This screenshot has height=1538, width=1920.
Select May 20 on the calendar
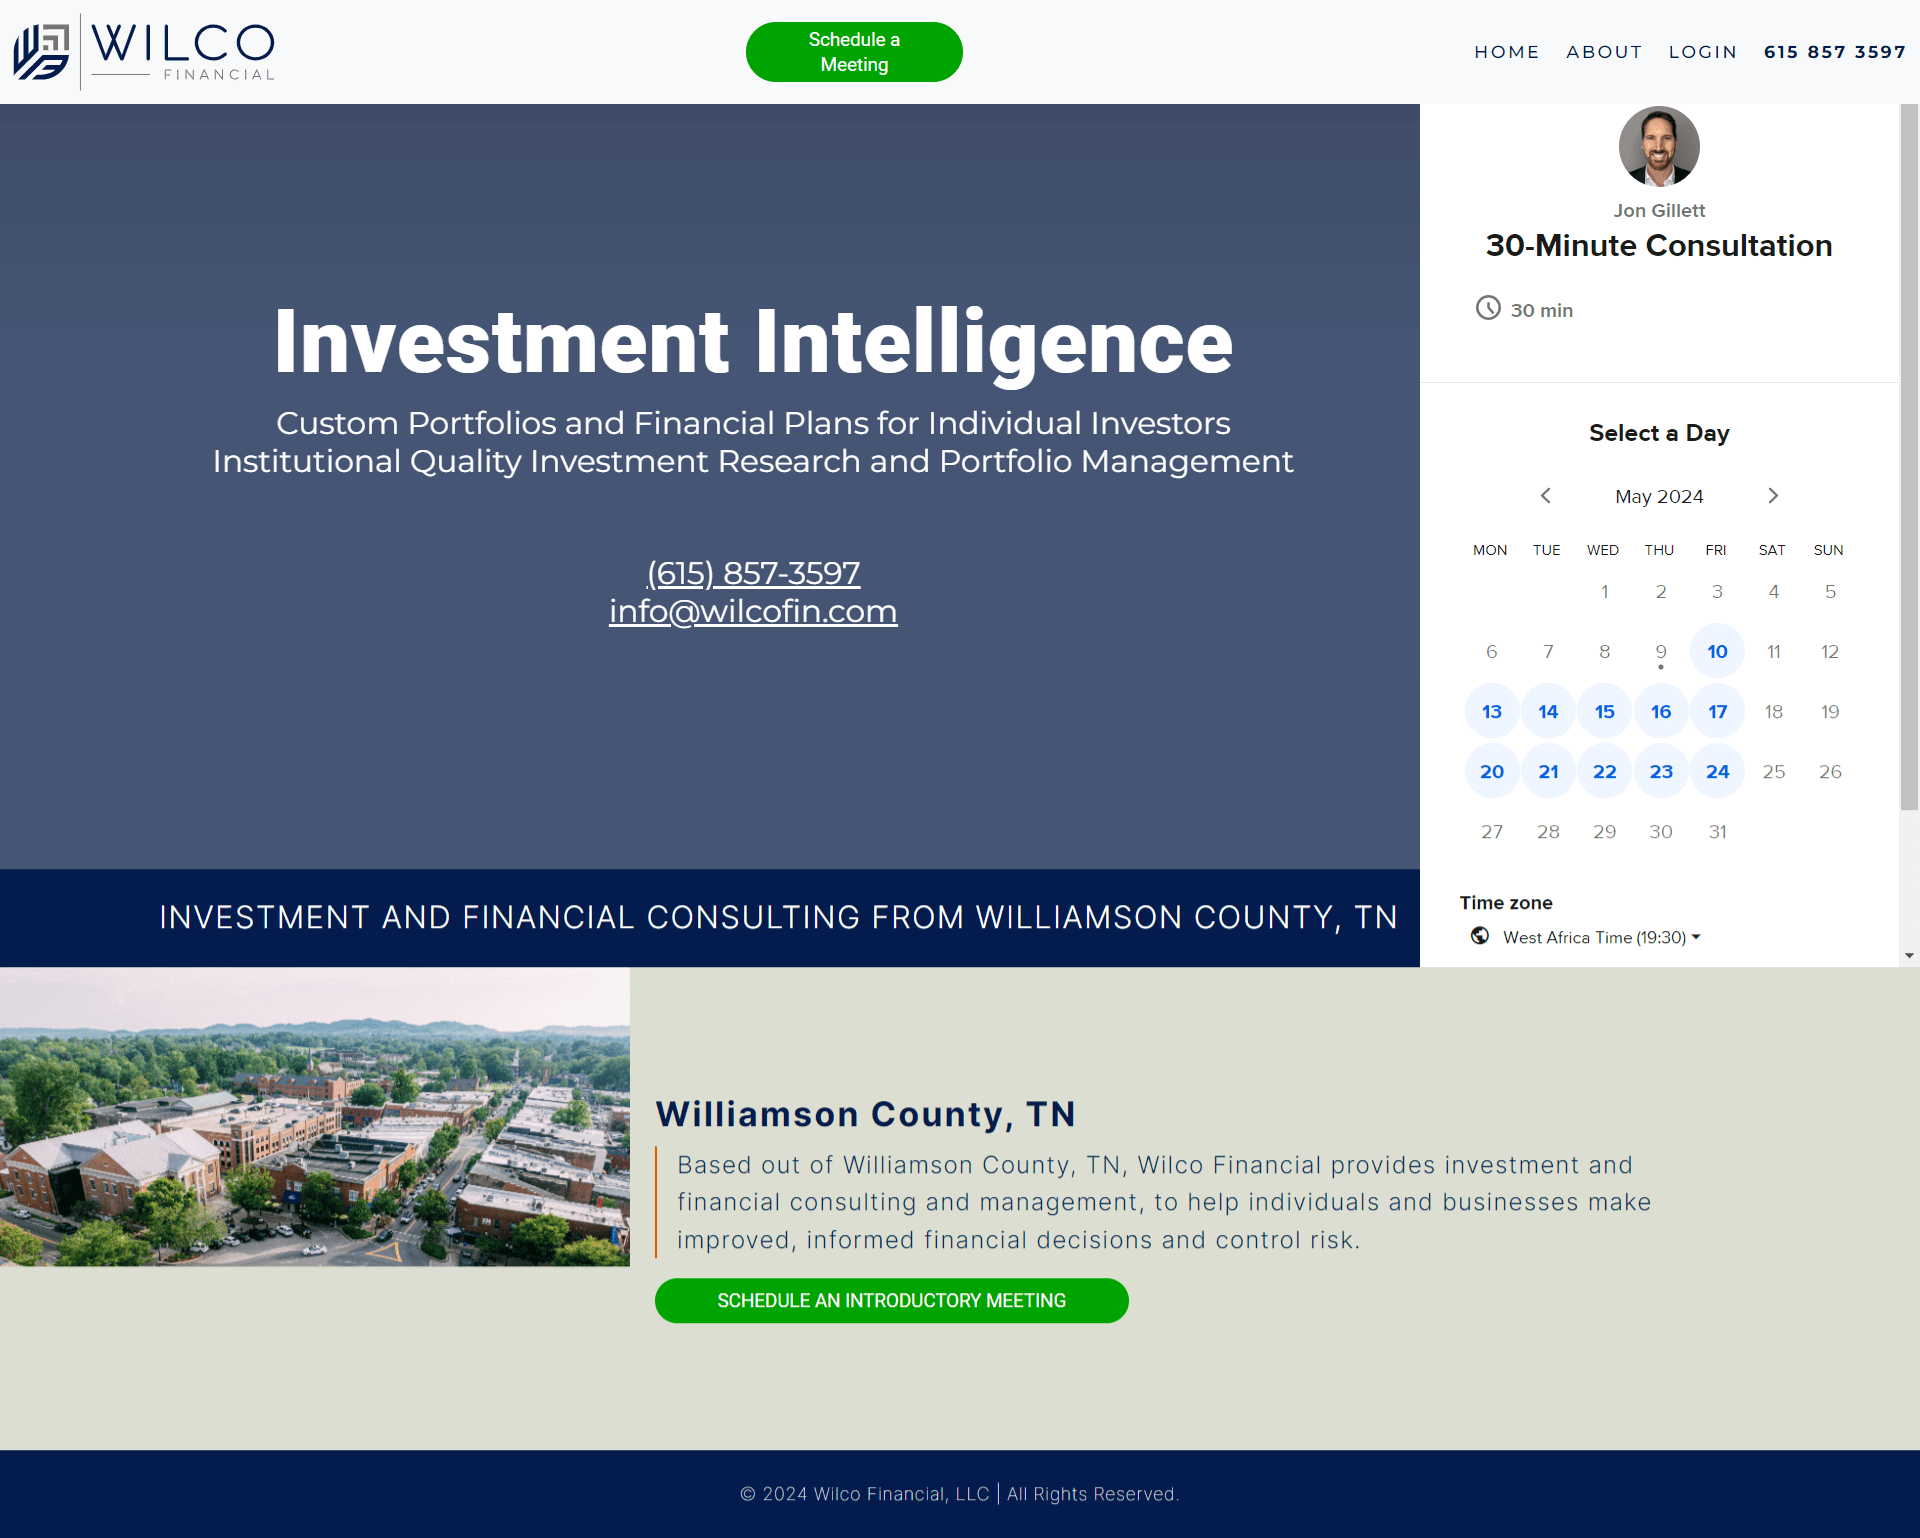tap(1492, 772)
